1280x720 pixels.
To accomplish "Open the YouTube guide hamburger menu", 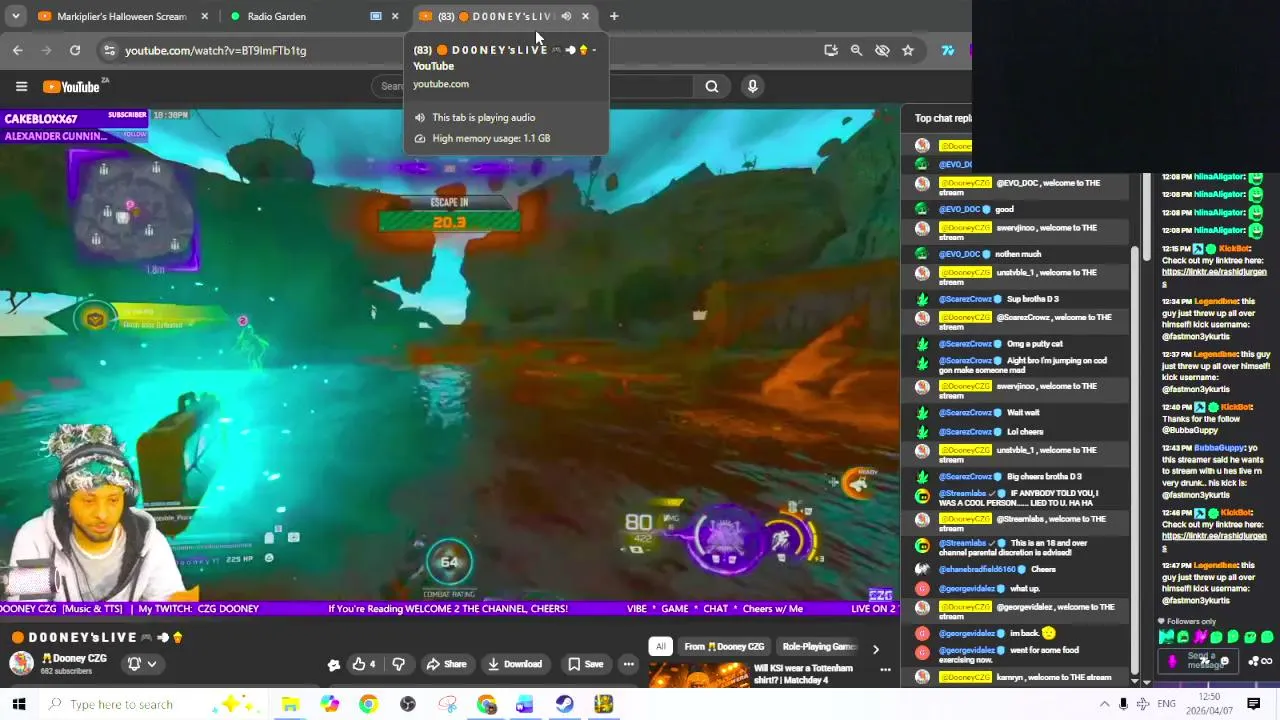I will point(21,86).
